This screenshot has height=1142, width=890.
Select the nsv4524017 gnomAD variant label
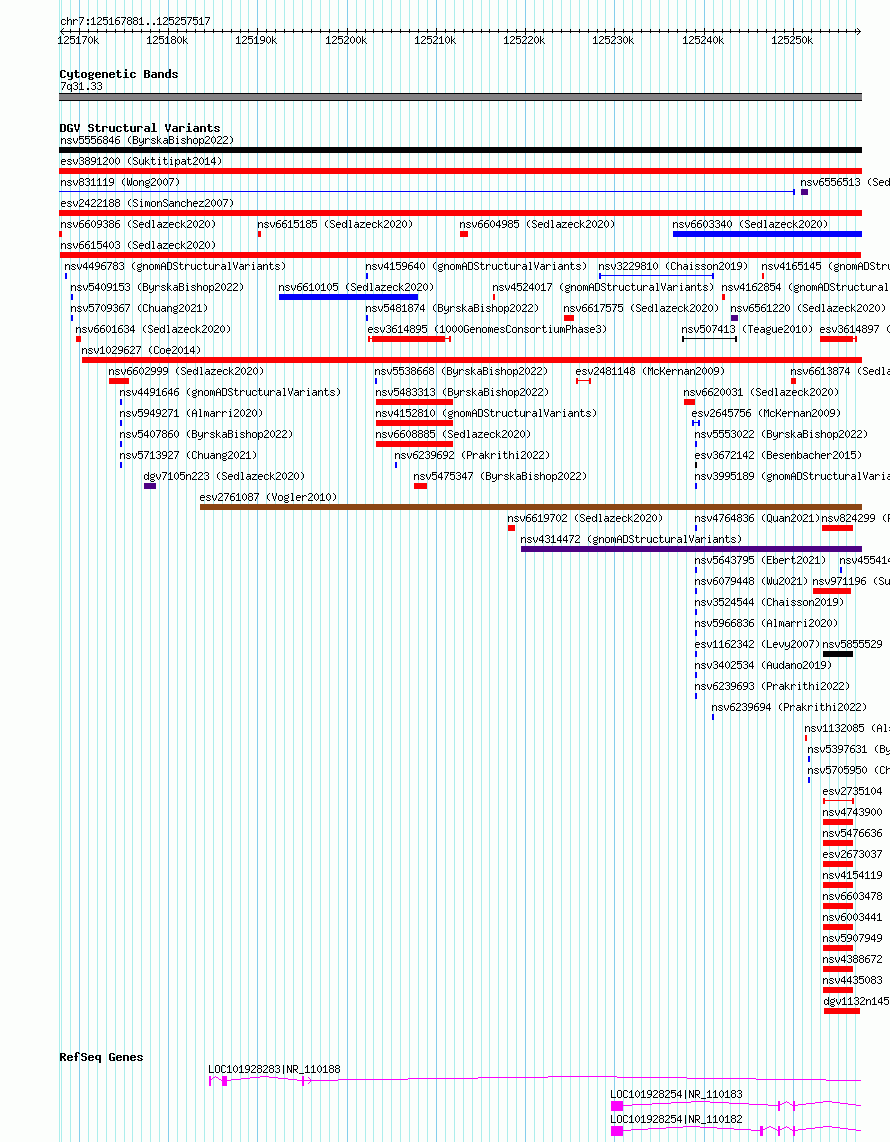(x=603, y=288)
